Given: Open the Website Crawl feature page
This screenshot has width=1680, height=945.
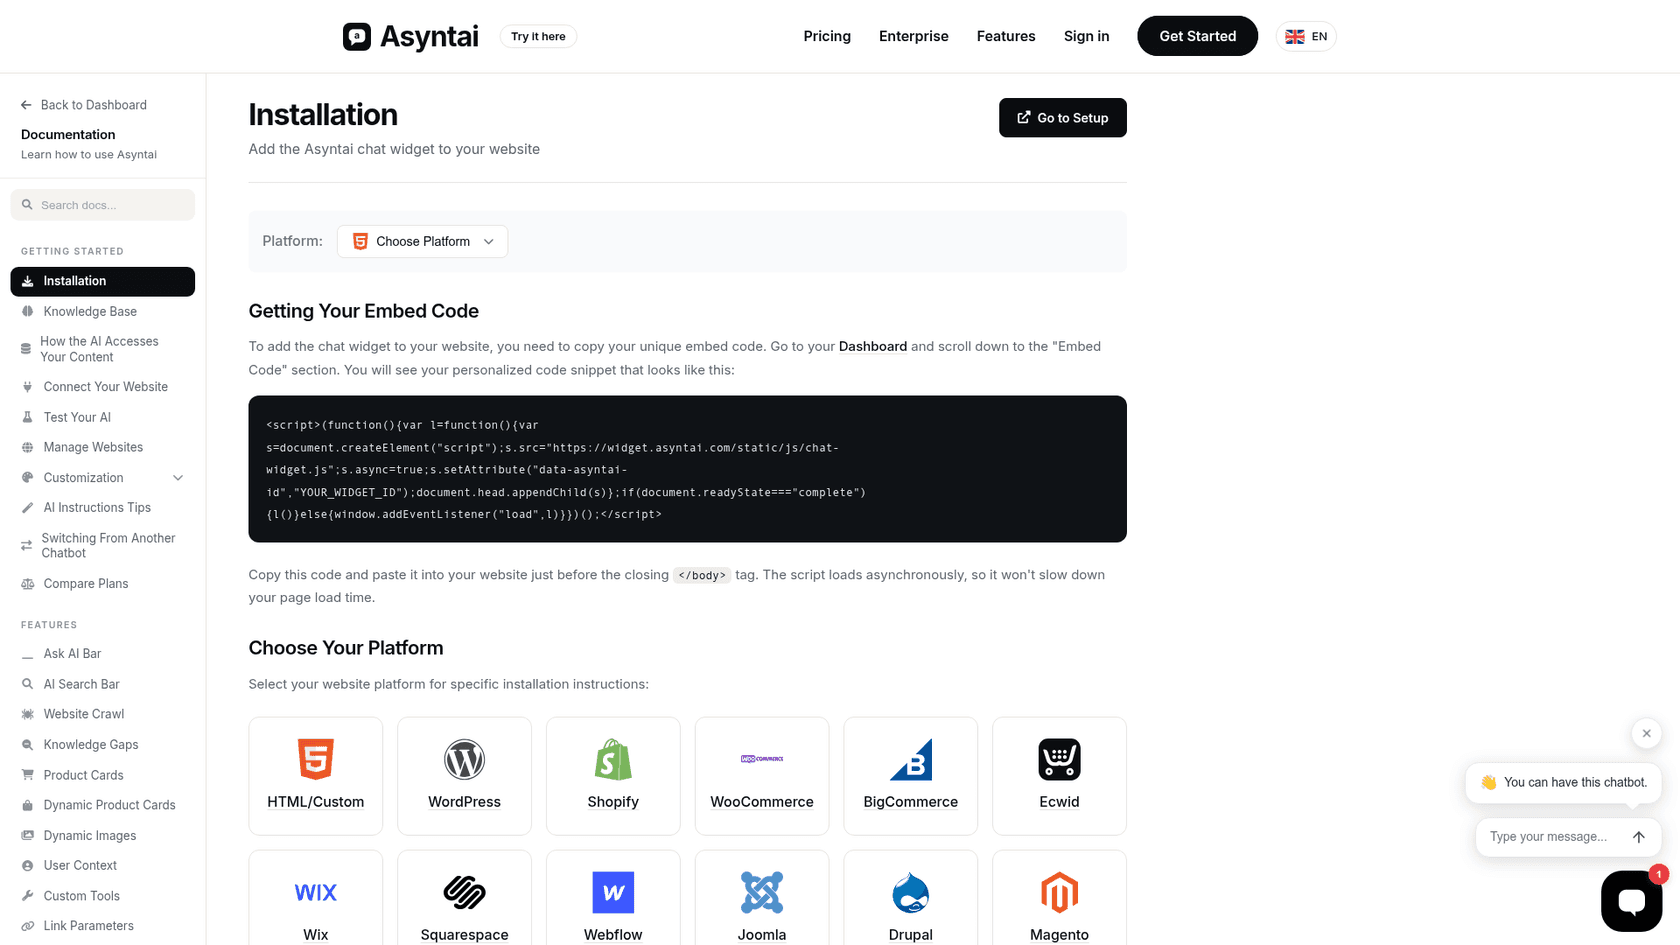Looking at the screenshot, I should (103, 714).
